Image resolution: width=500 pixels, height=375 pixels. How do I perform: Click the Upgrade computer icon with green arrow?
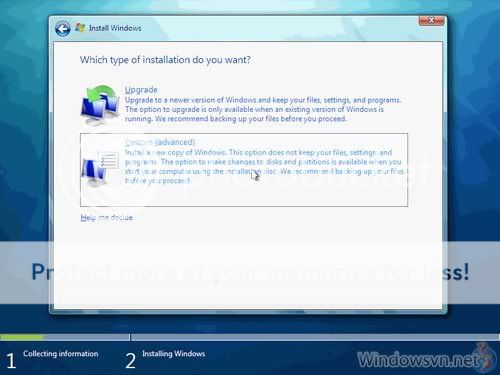click(100, 105)
